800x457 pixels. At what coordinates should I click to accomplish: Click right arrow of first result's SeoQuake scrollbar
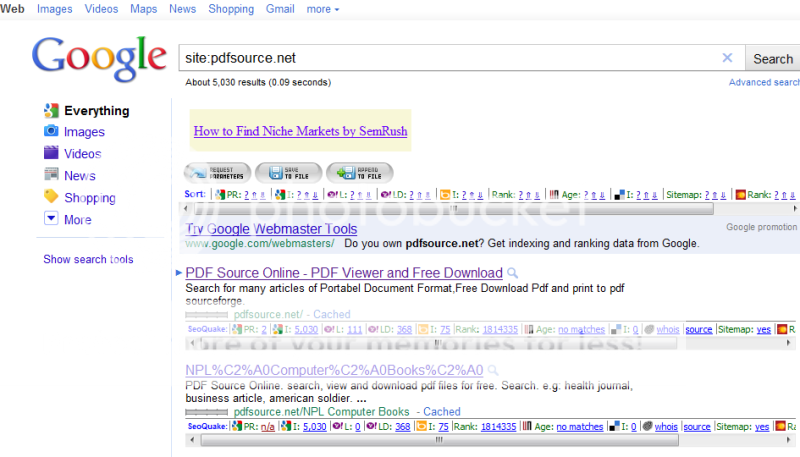pyautogui.click(x=789, y=343)
